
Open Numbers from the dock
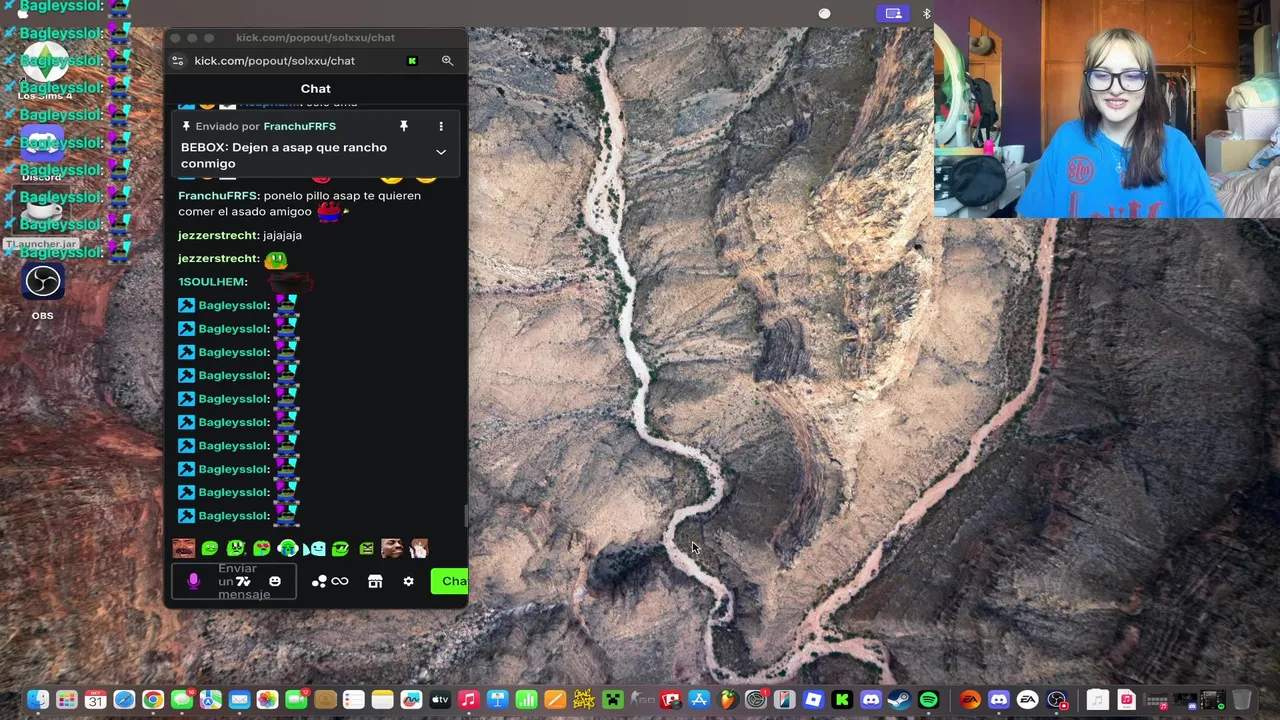click(x=526, y=700)
